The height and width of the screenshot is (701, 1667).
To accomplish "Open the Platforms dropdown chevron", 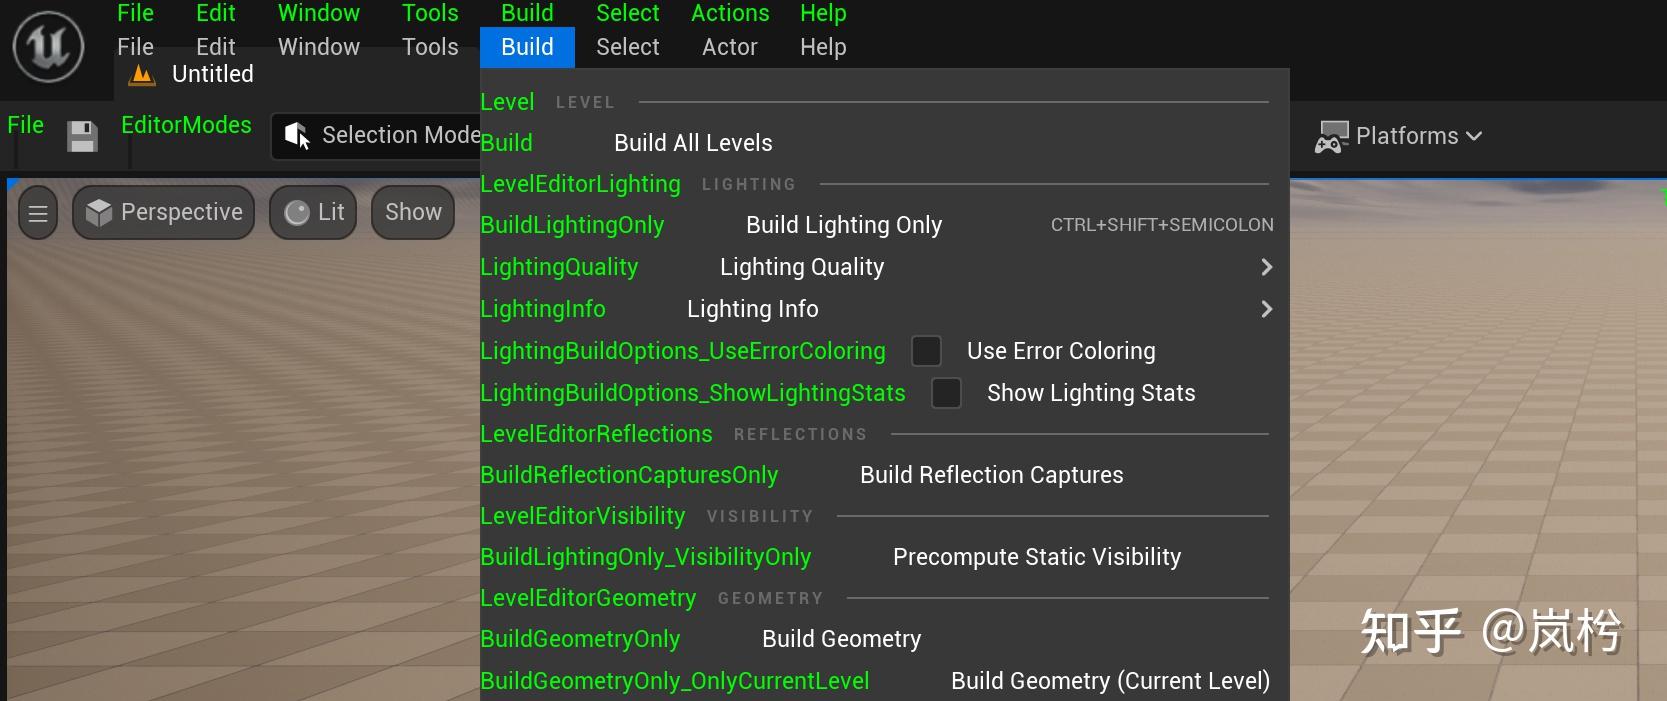I will (1474, 136).
